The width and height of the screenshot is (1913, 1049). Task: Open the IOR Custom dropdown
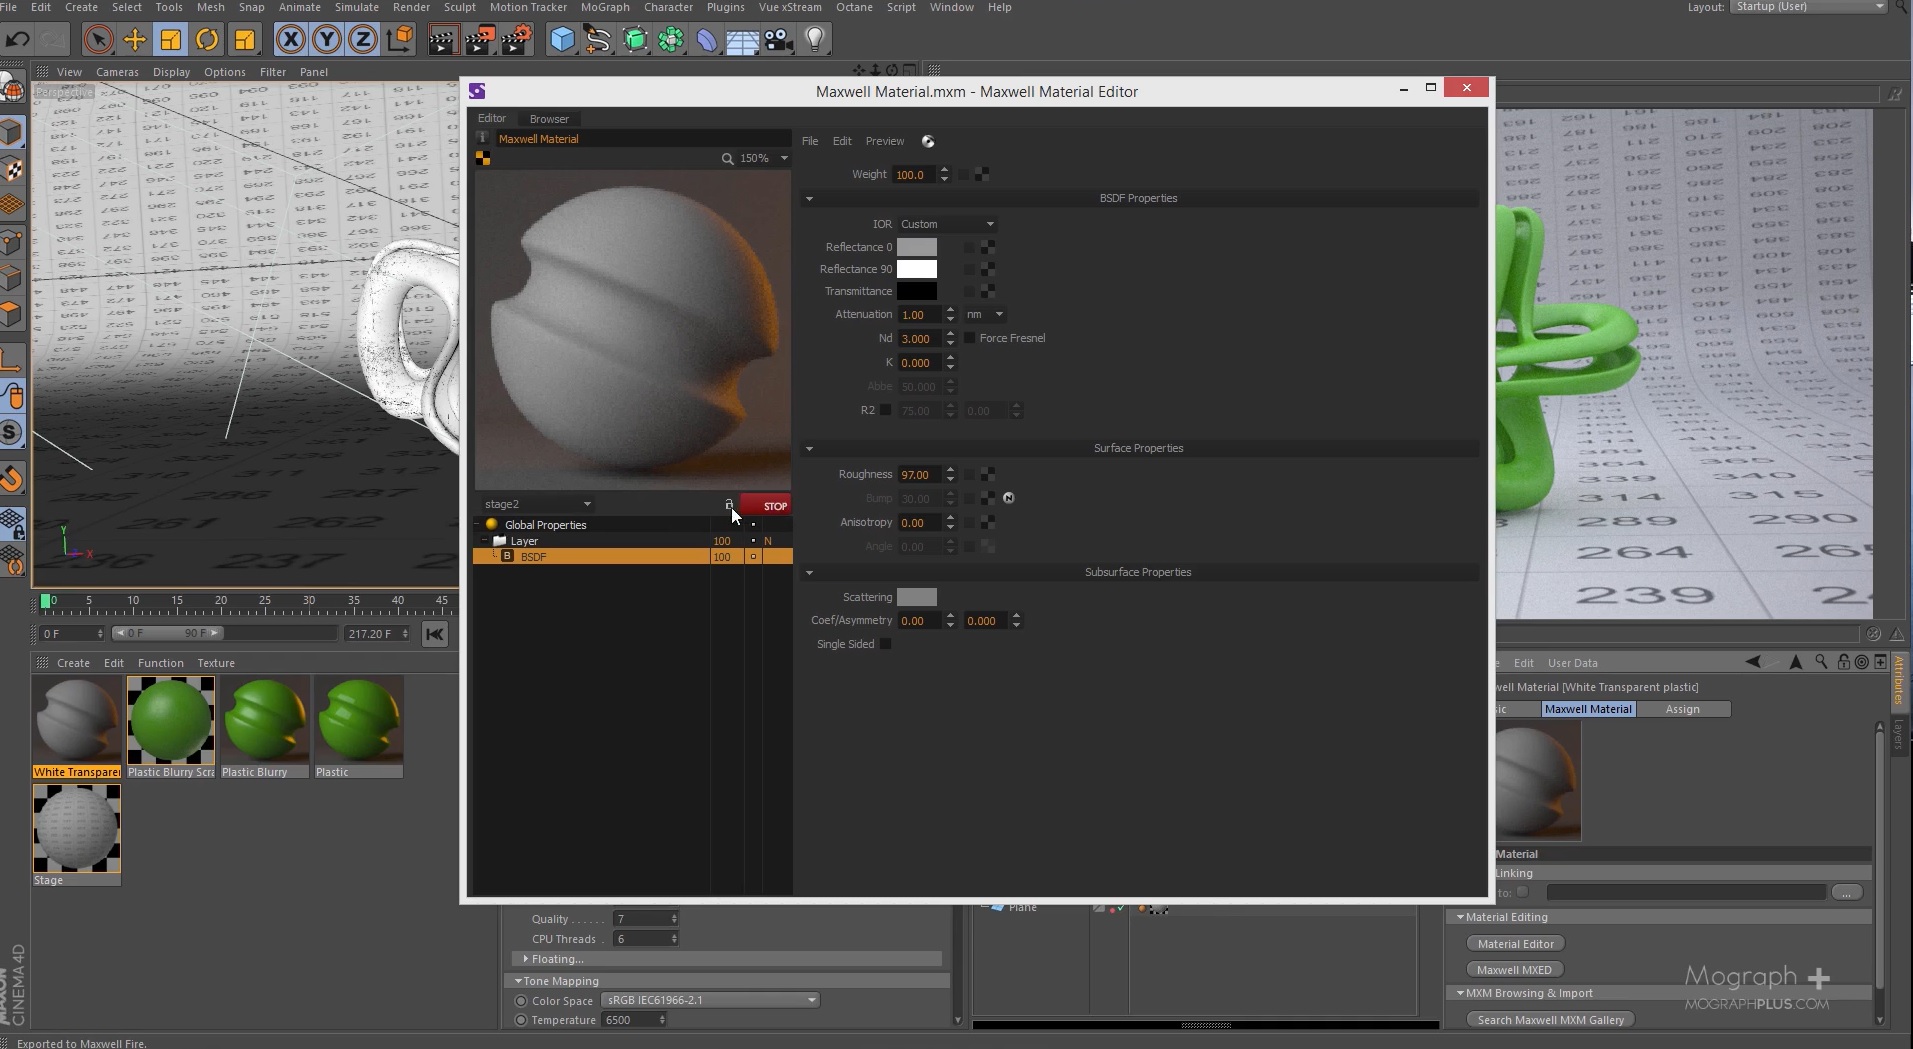[945, 223]
